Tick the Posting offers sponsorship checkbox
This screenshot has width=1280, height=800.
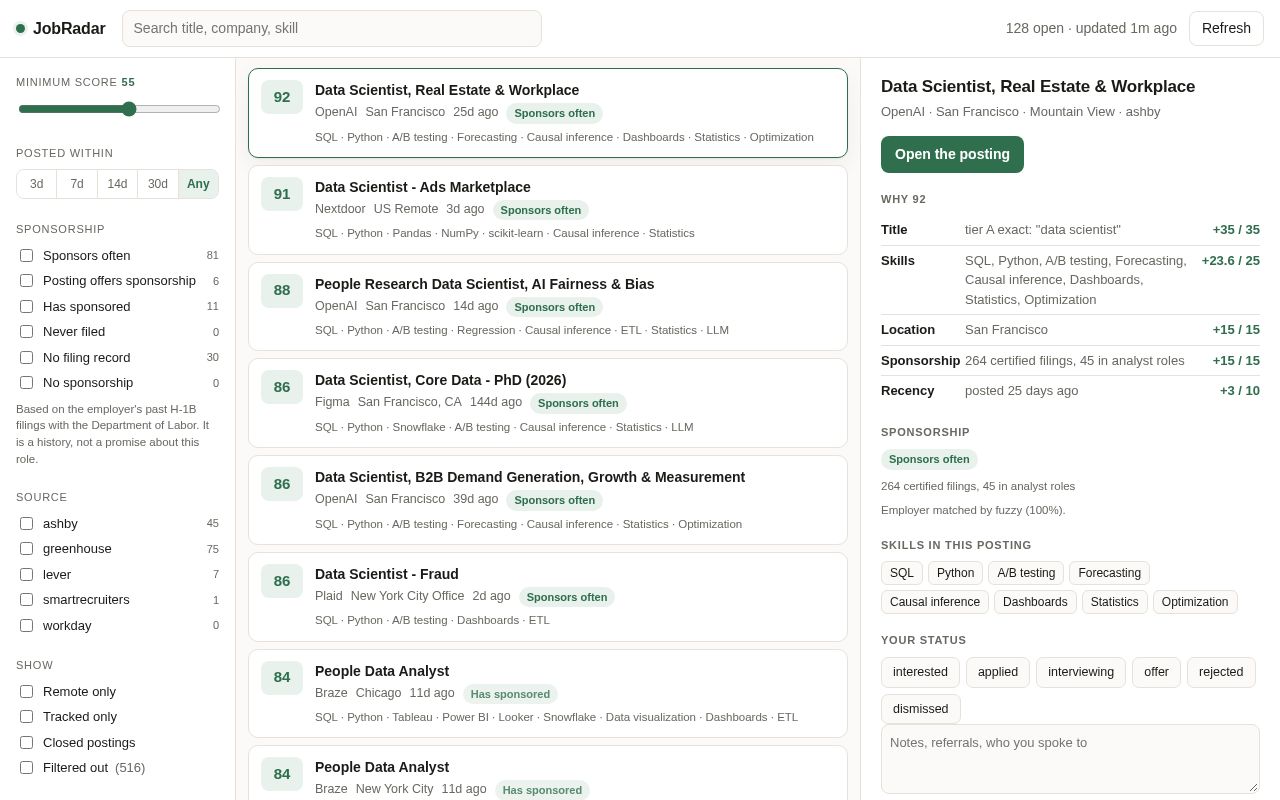[26, 281]
